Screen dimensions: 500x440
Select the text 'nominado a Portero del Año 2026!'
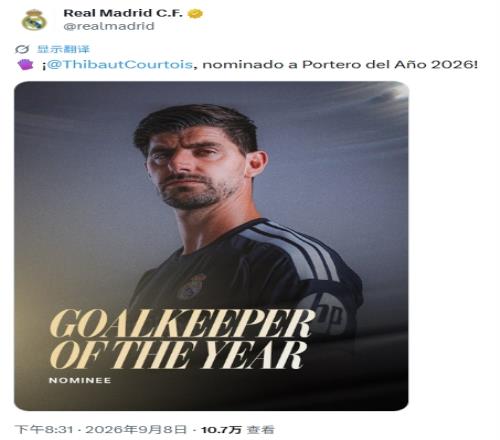pyautogui.click(x=340, y=64)
